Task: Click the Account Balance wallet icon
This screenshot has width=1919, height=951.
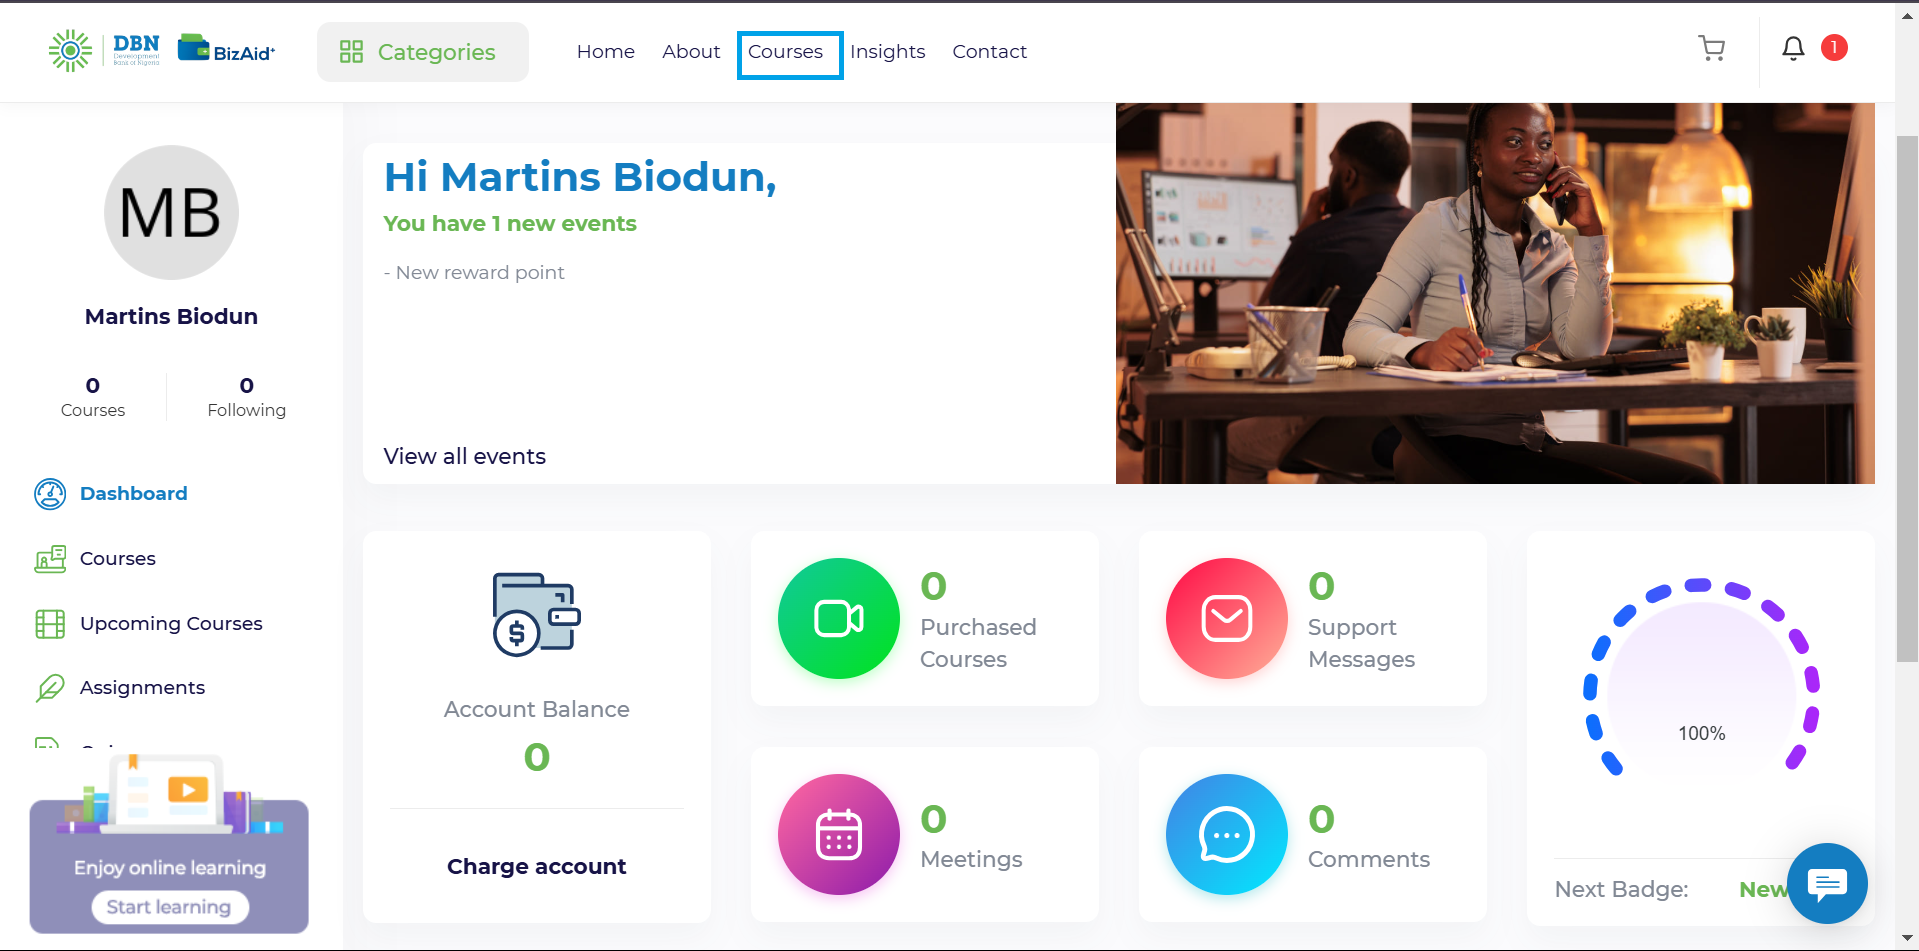Action: [537, 614]
